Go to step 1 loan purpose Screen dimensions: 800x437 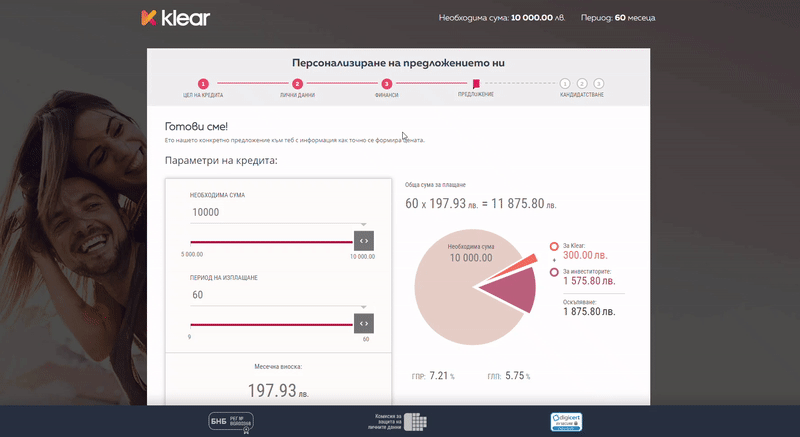point(203,84)
